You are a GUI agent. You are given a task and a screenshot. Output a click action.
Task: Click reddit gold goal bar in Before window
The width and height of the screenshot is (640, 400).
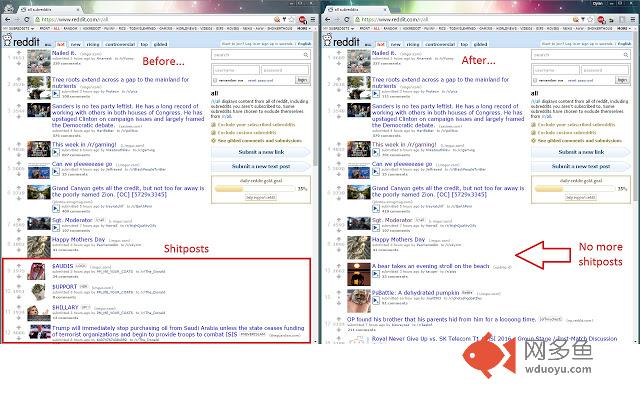(254, 189)
